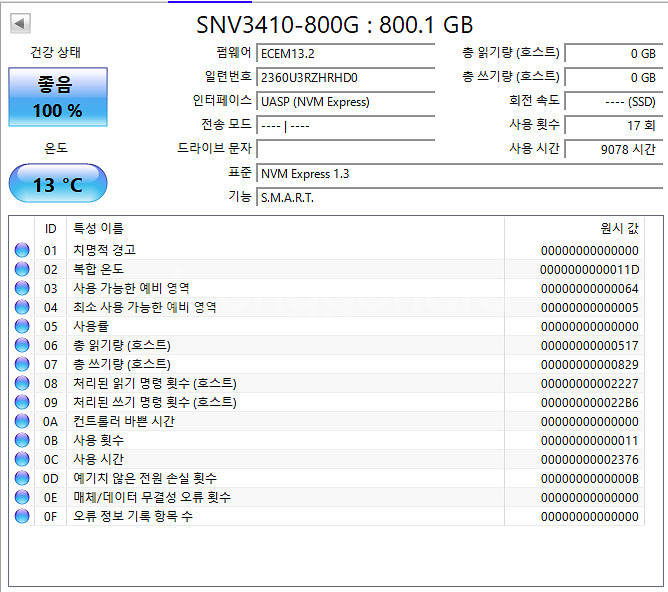Click raw value 0000000000517
668x592 pixels.
pyautogui.click(x=590, y=345)
